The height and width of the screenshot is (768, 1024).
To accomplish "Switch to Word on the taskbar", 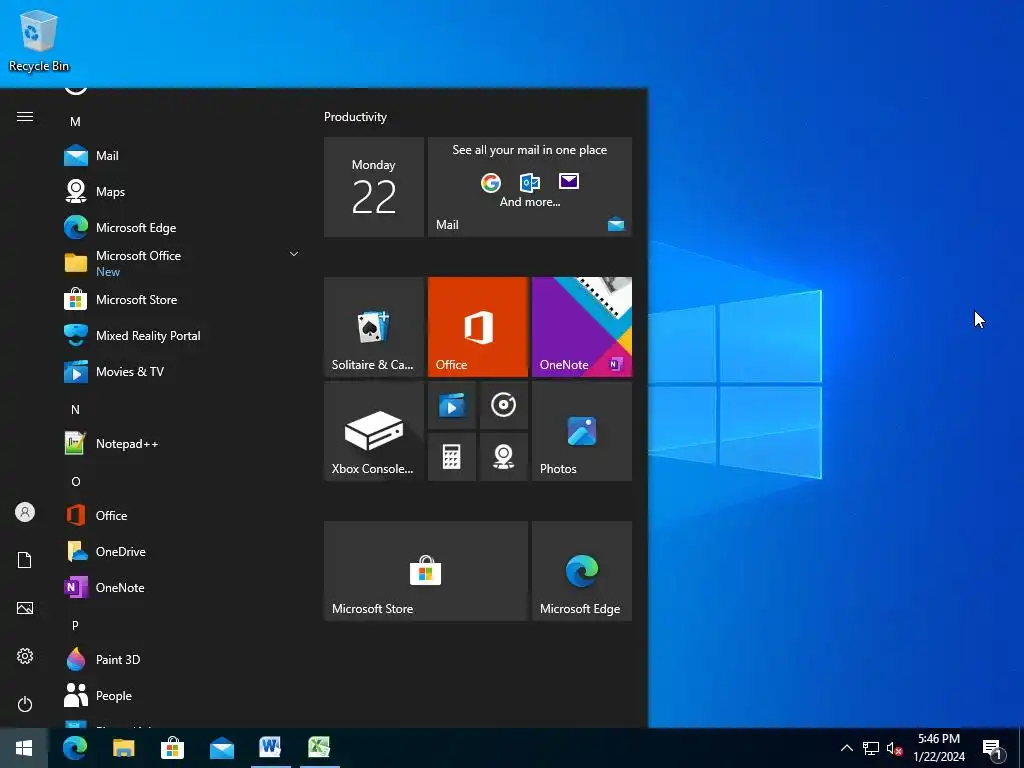I will (x=270, y=748).
